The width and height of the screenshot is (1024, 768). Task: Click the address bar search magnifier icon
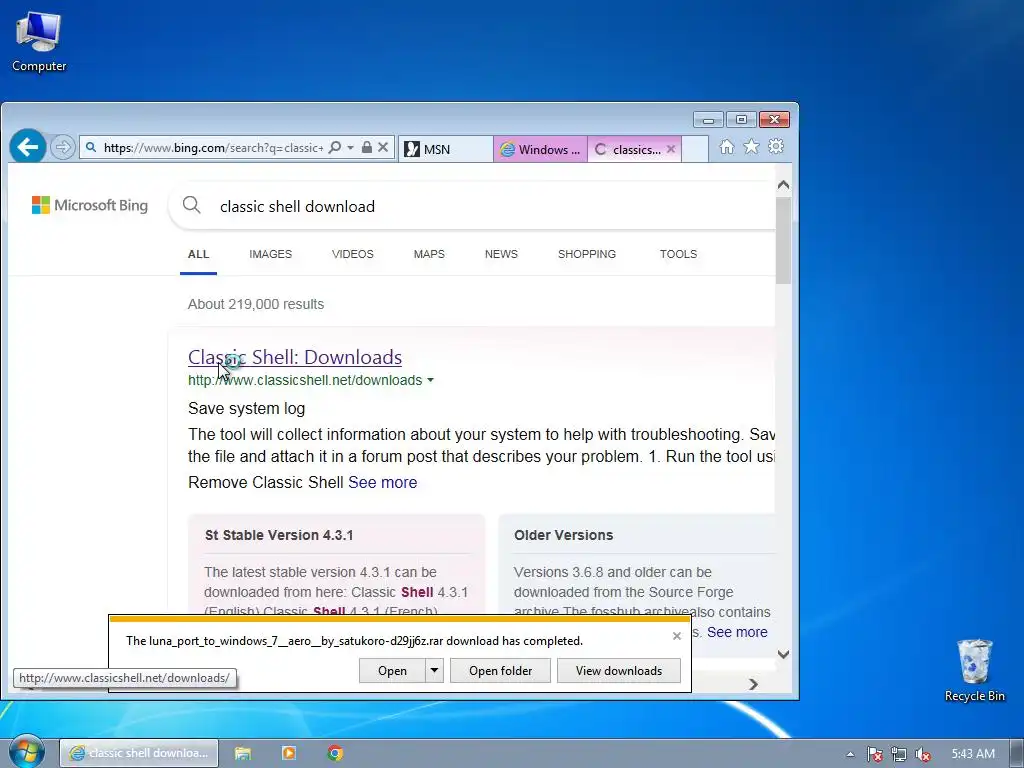[335, 148]
